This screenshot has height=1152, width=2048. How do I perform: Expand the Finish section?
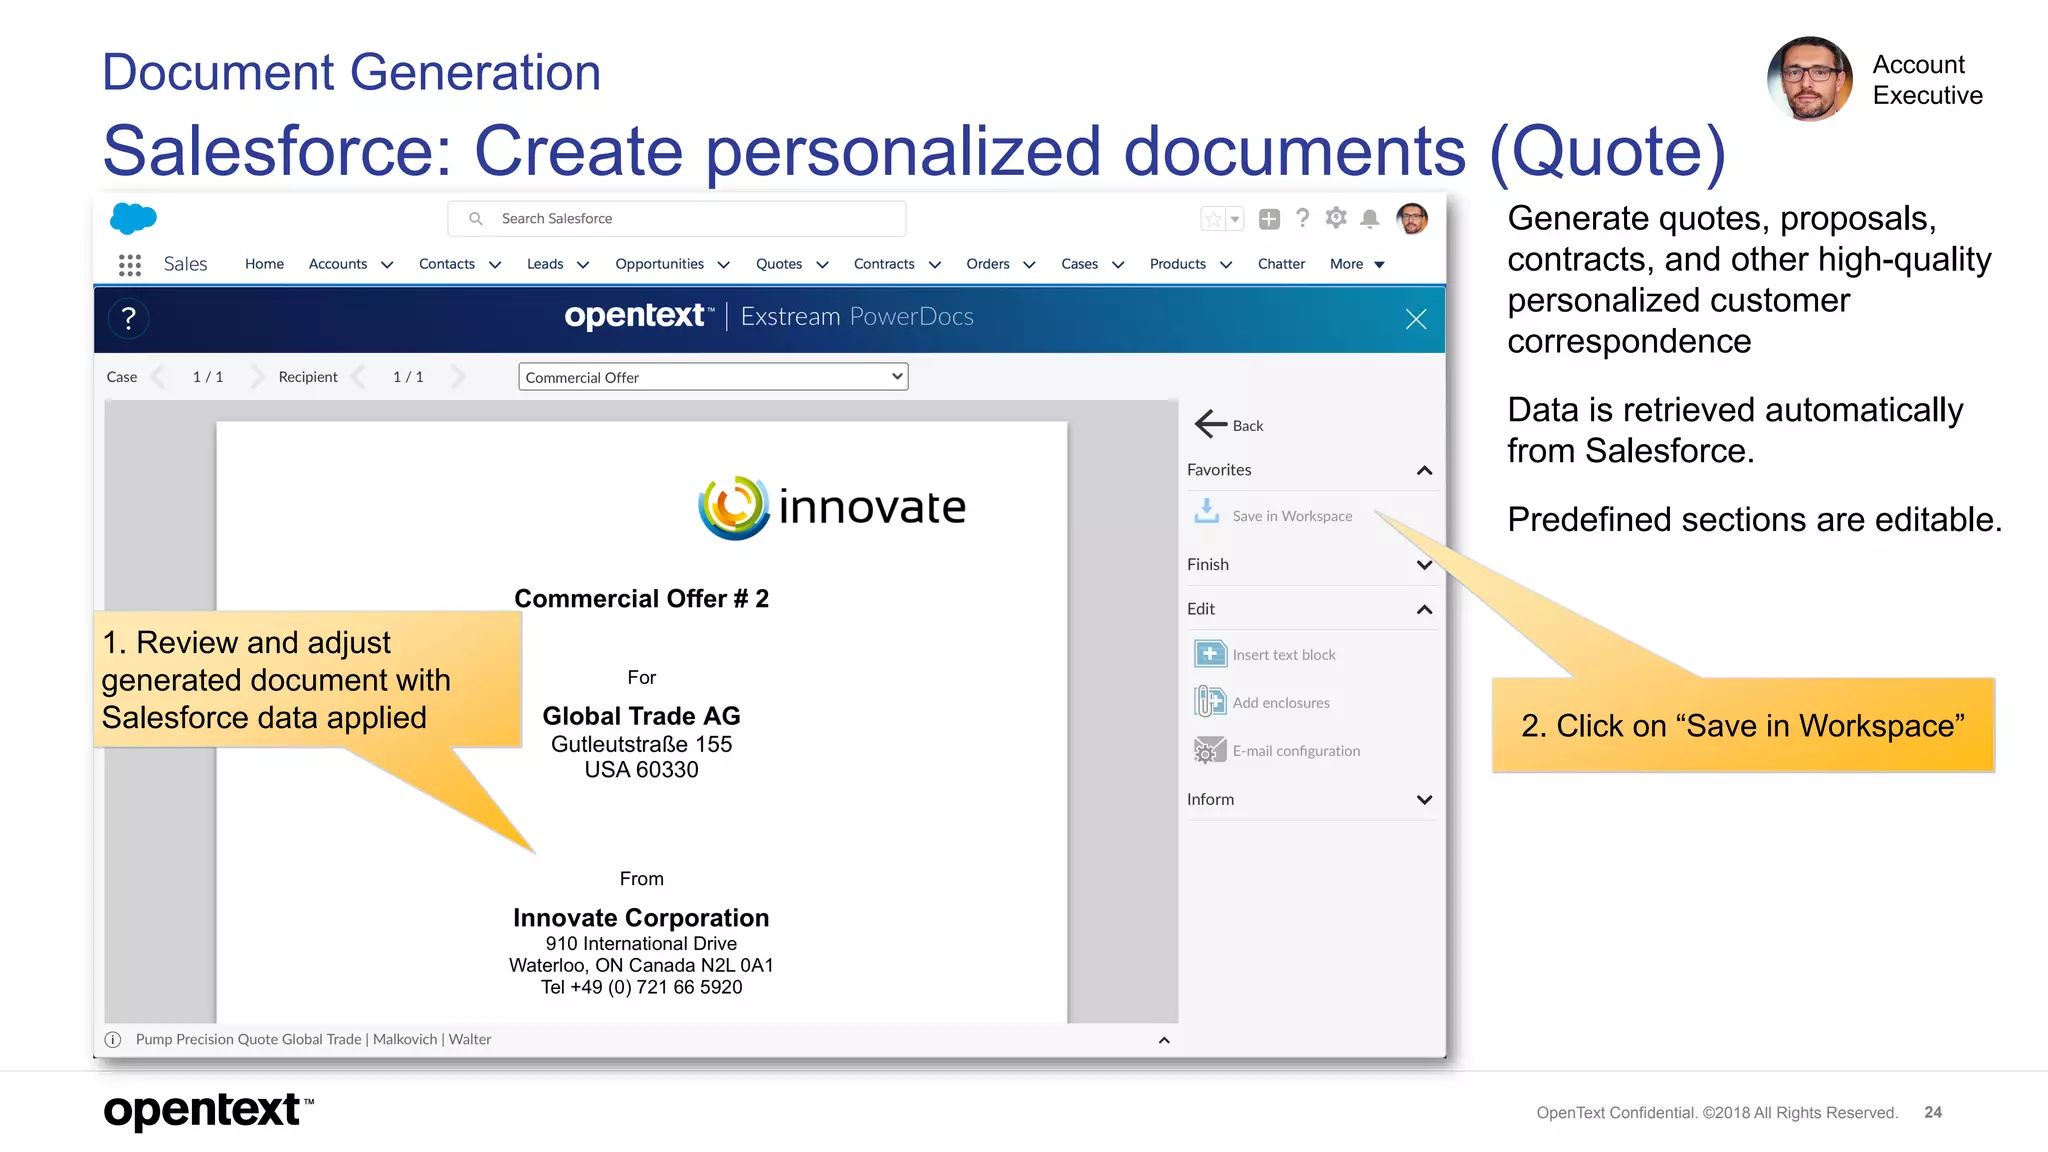[x=1424, y=565]
